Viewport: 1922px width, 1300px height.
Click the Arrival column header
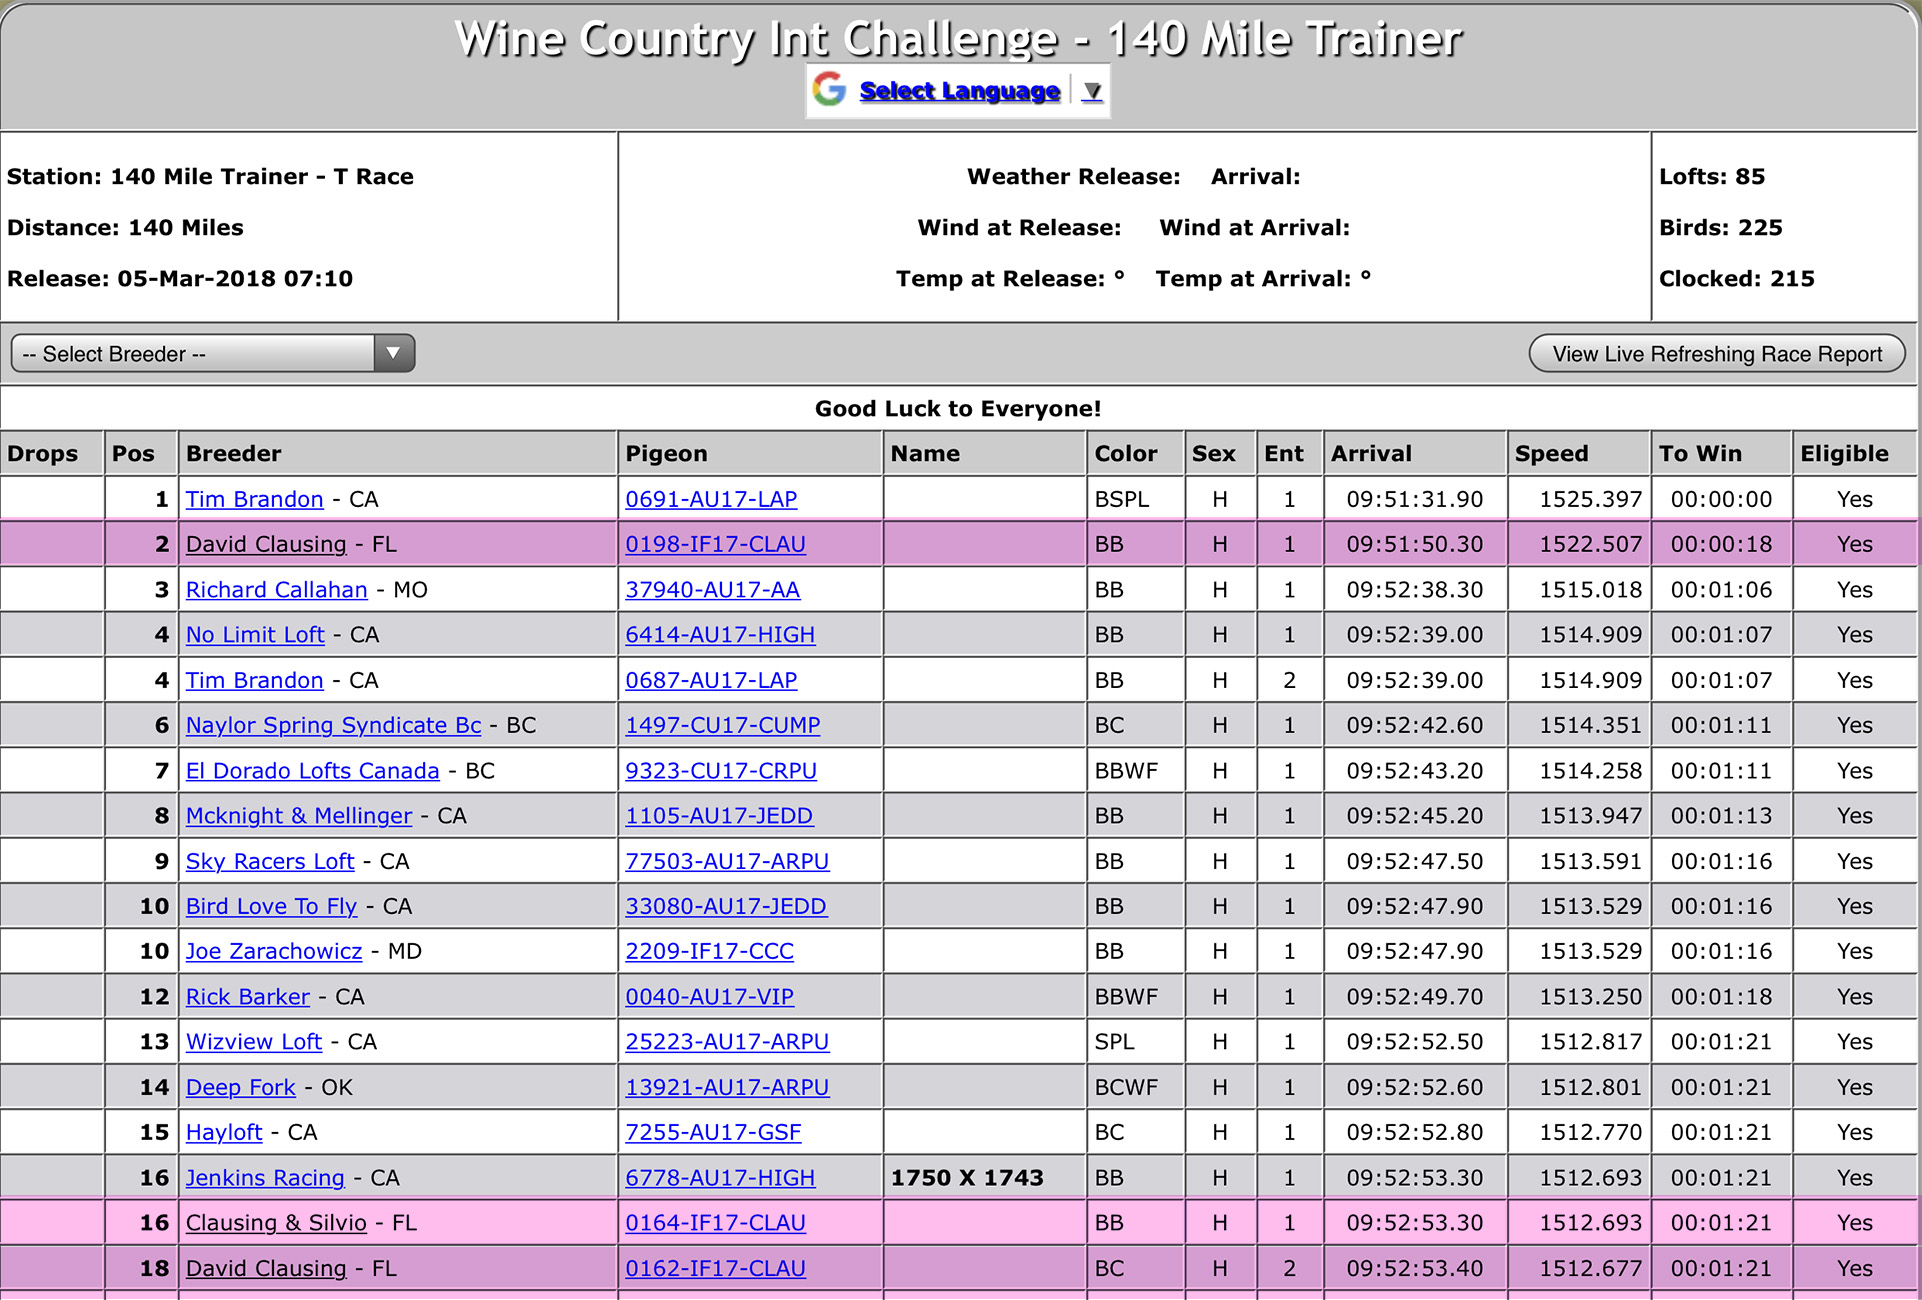click(x=1371, y=454)
